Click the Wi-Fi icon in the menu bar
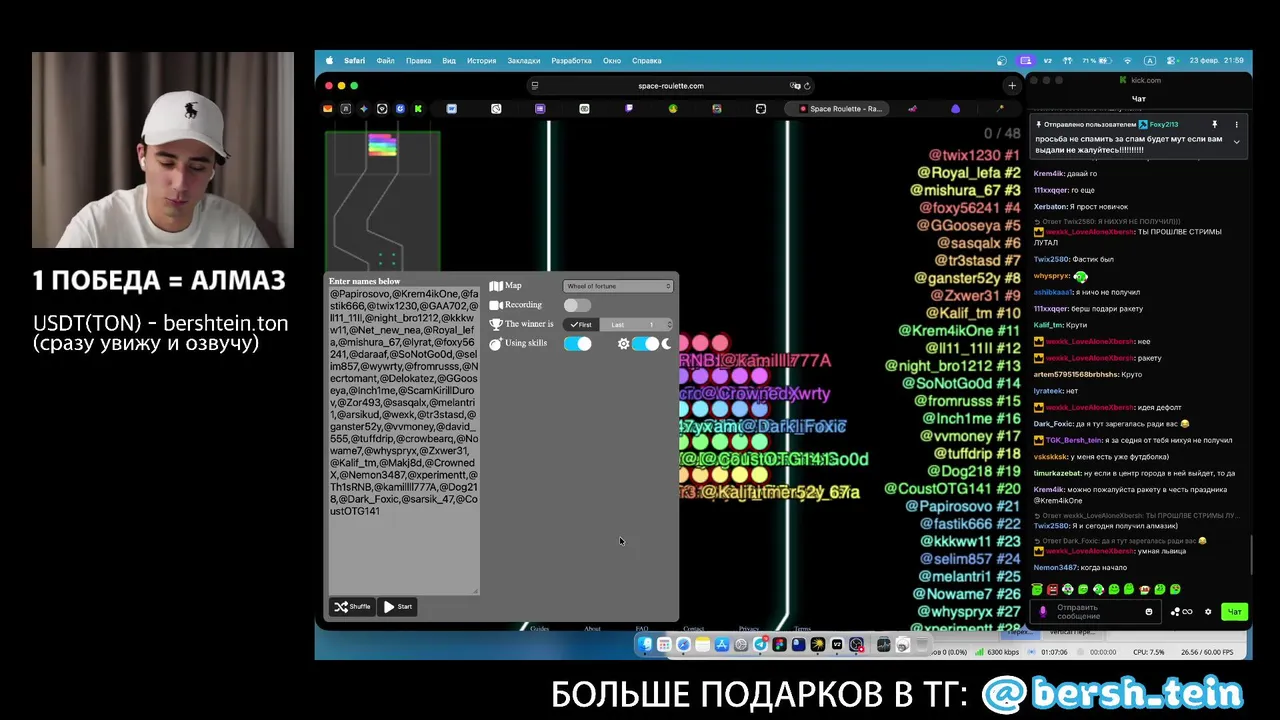This screenshot has height=720, width=1280. (x=1128, y=60)
